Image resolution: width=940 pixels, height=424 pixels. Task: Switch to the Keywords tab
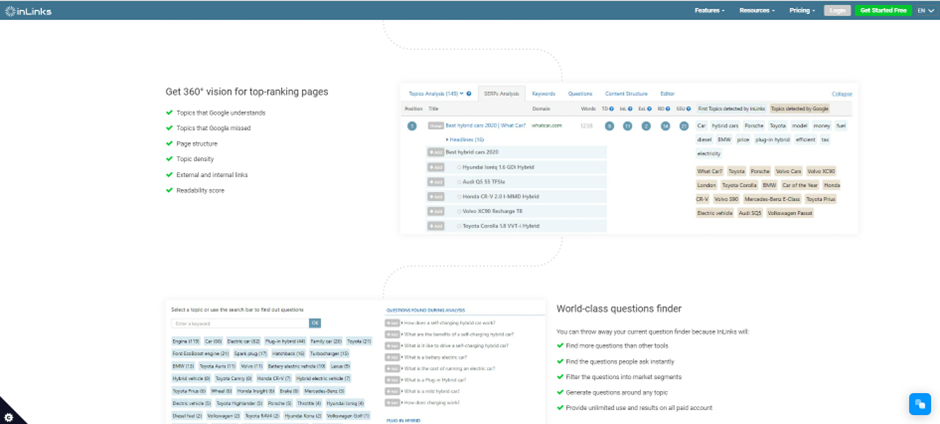click(544, 94)
